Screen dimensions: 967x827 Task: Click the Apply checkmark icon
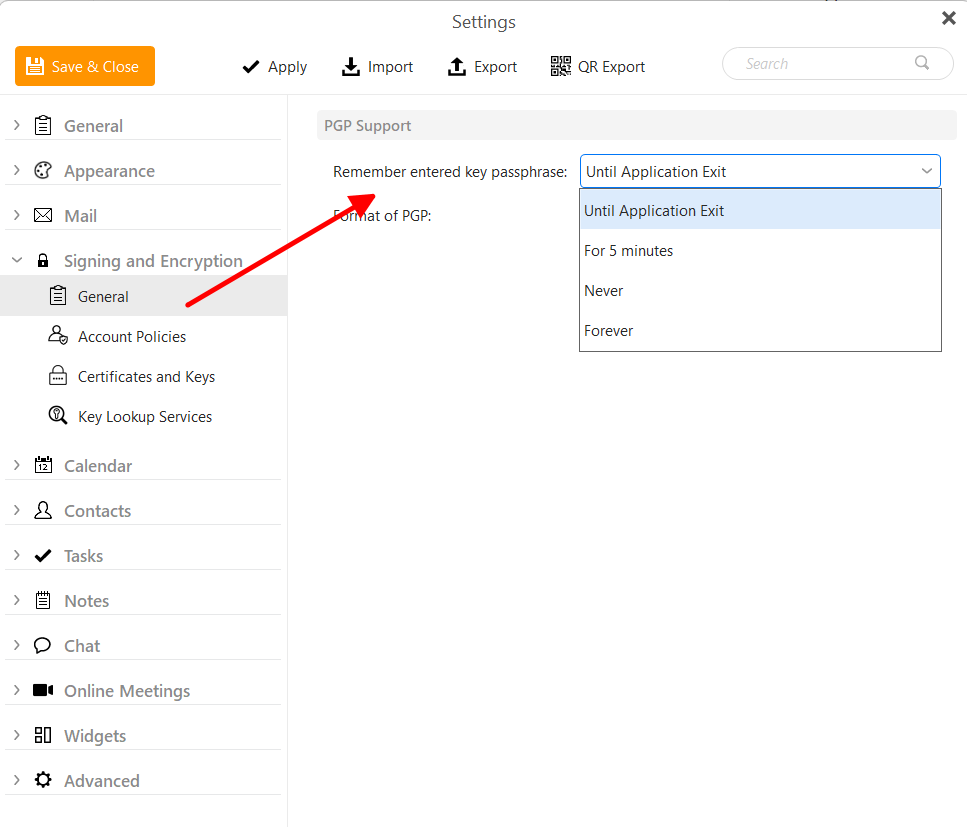(250, 67)
